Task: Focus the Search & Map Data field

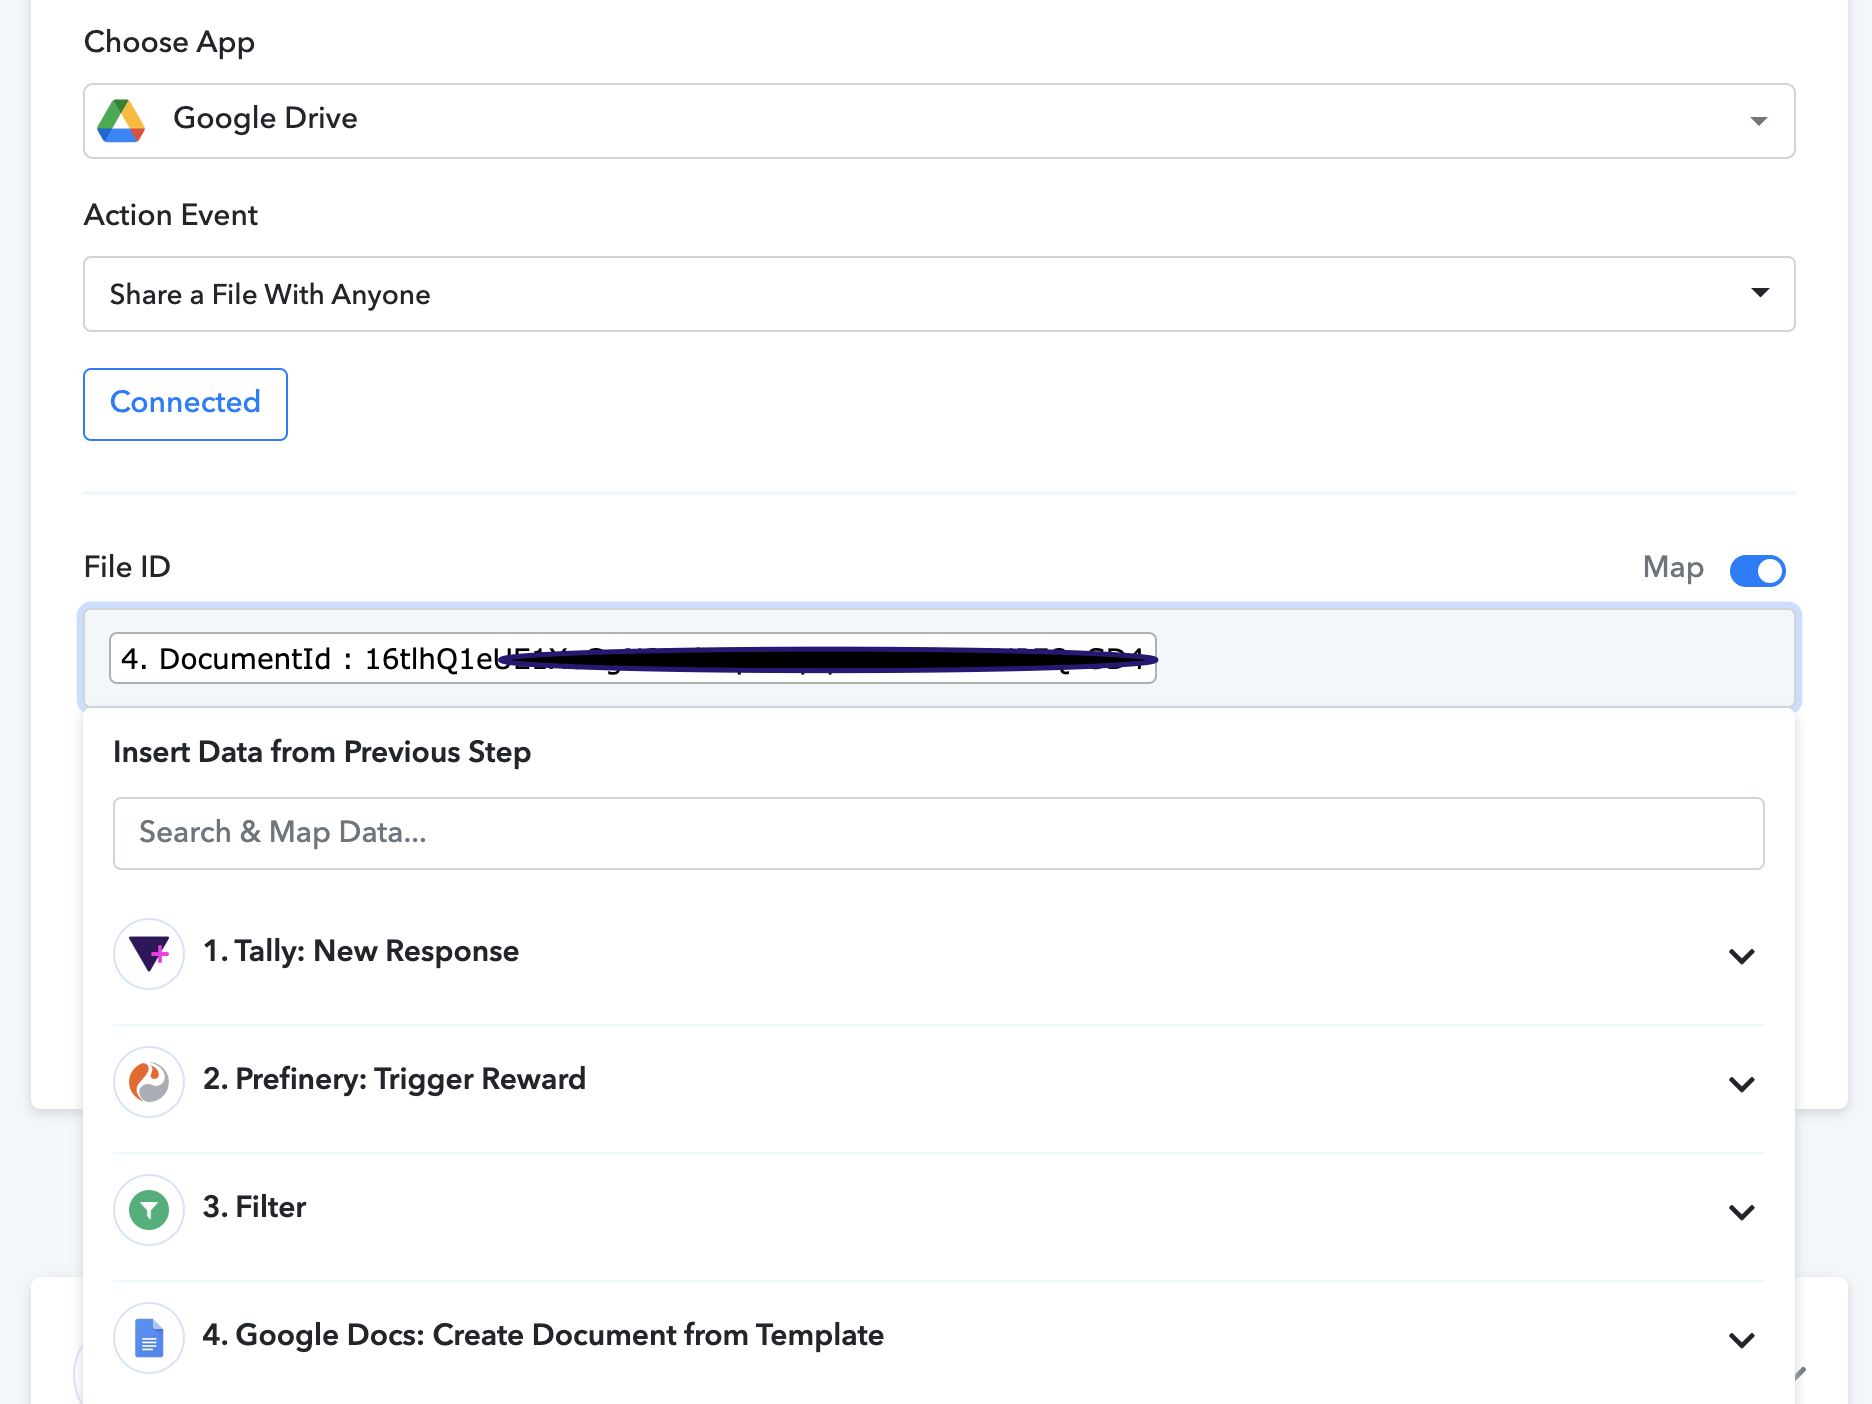Action: (939, 833)
